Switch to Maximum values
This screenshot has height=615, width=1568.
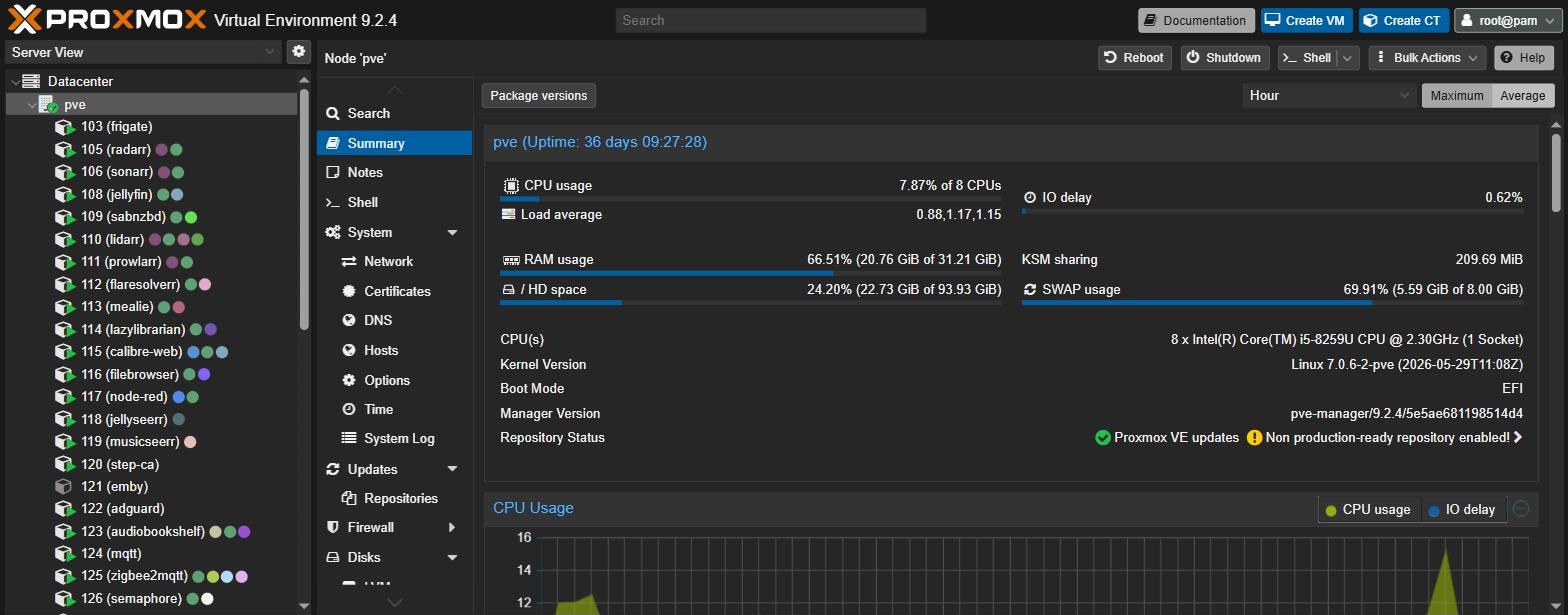coord(1456,95)
